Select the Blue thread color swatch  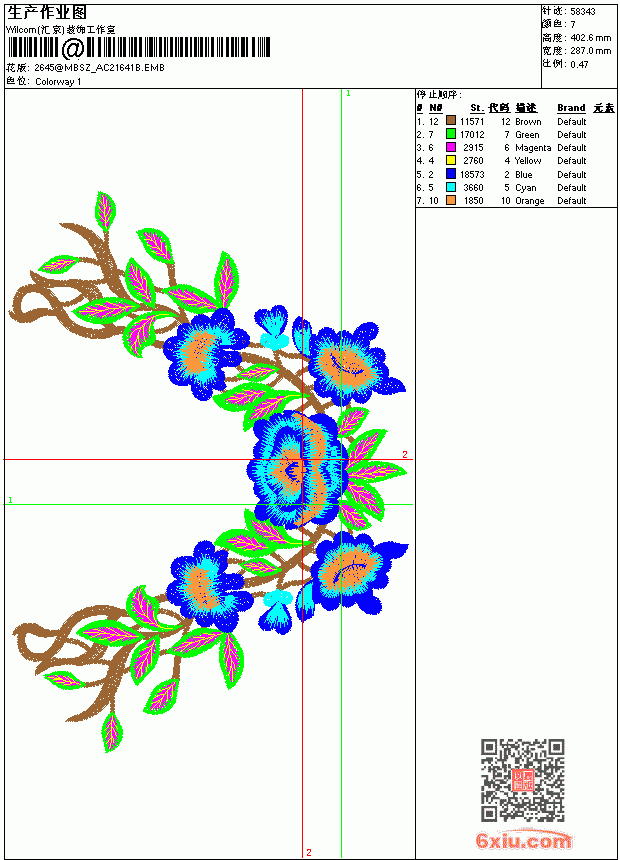coord(451,174)
